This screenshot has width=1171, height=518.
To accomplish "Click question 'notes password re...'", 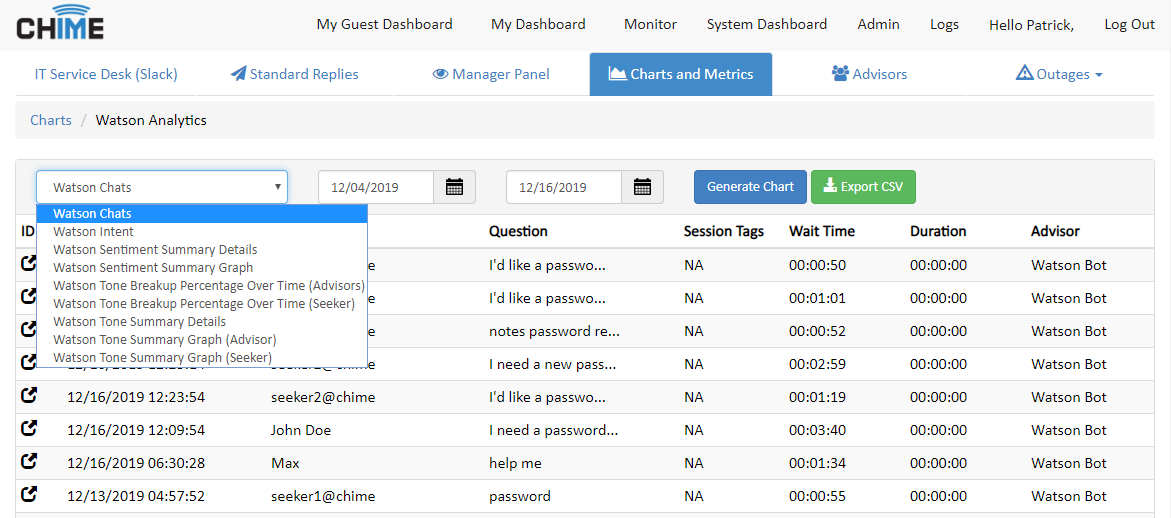I will pyautogui.click(x=554, y=331).
